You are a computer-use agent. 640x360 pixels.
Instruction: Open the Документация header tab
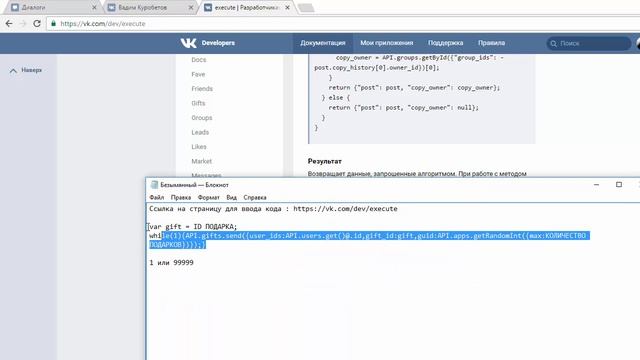[x=322, y=43]
